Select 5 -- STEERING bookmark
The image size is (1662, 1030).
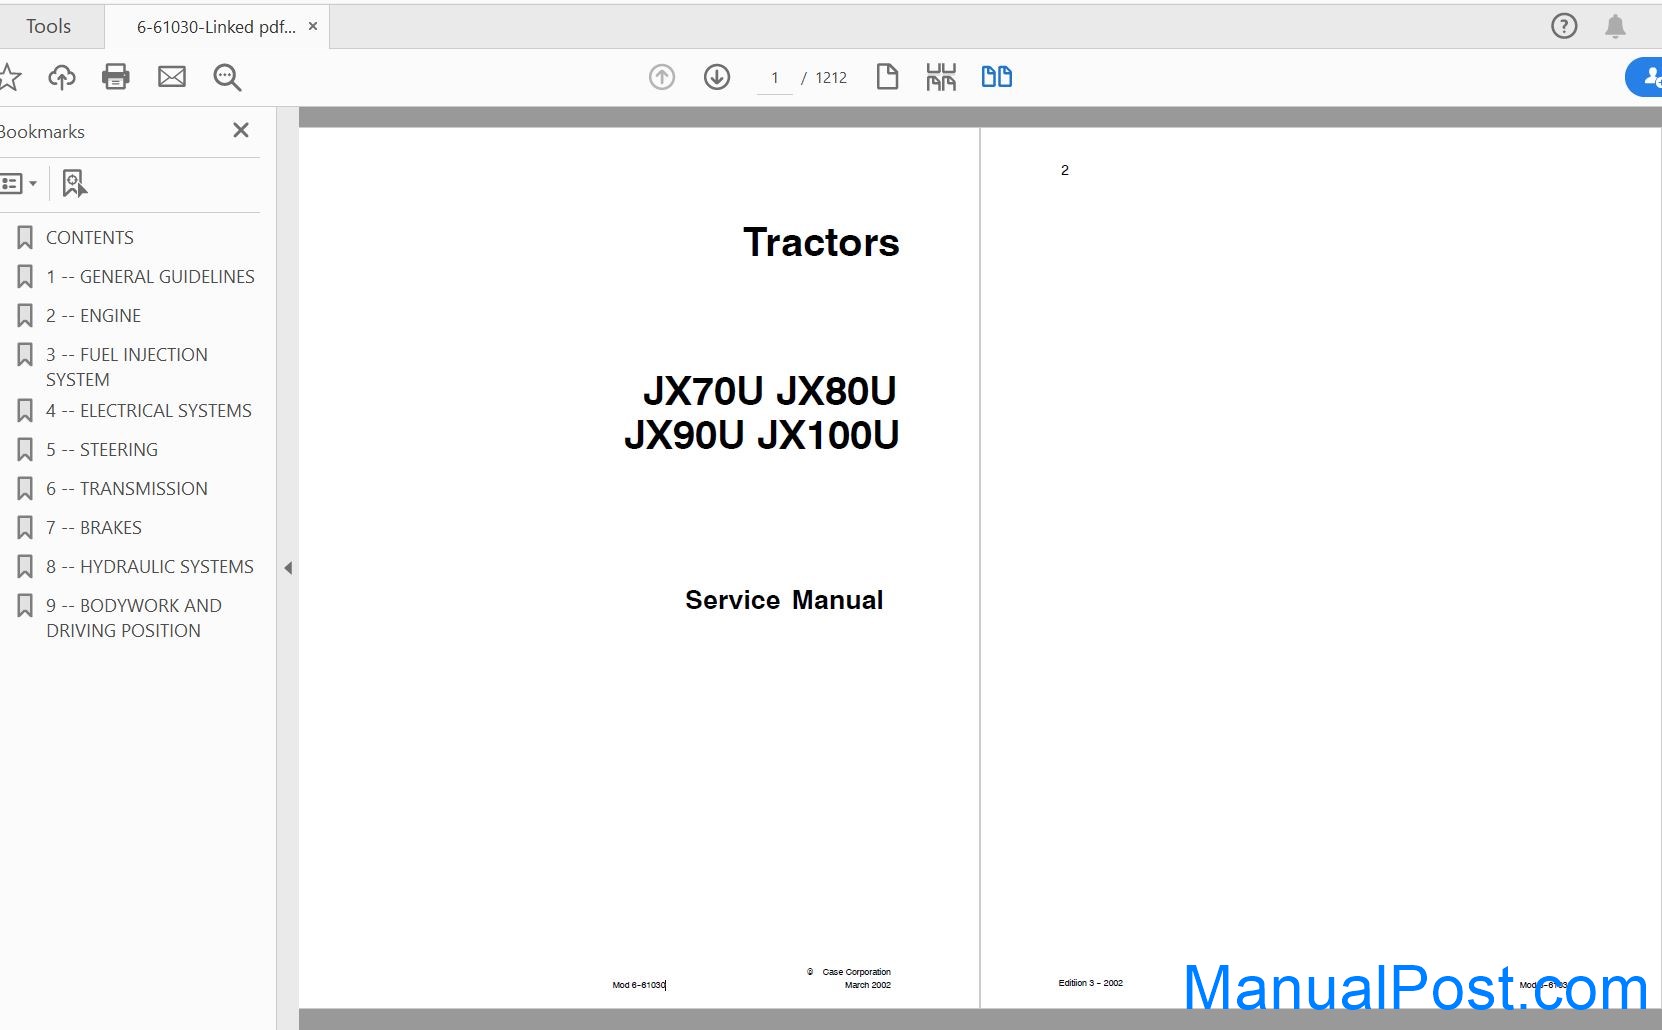(x=102, y=450)
